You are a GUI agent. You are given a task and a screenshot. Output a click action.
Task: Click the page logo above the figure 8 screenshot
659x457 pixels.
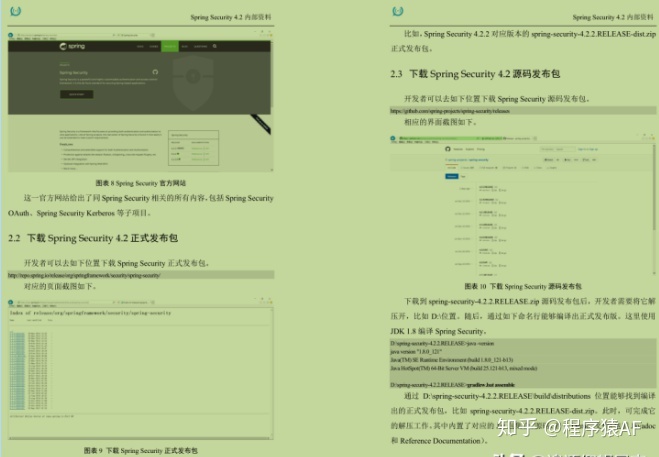16,11
